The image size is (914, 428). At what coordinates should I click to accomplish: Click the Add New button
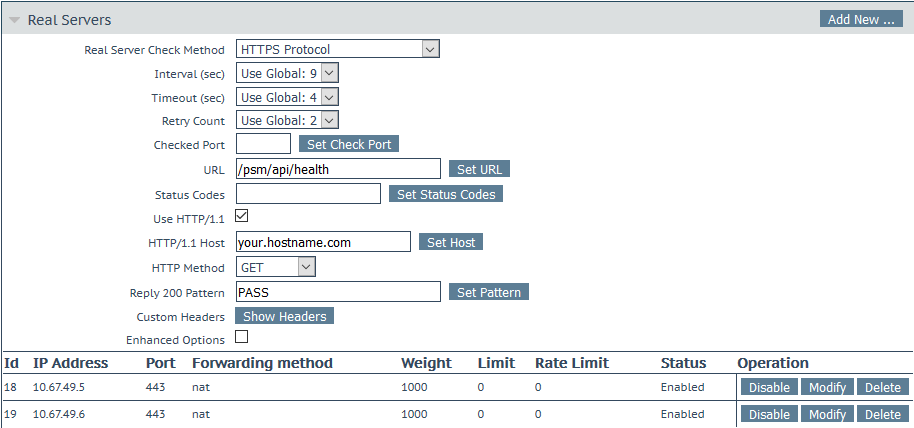click(x=861, y=19)
